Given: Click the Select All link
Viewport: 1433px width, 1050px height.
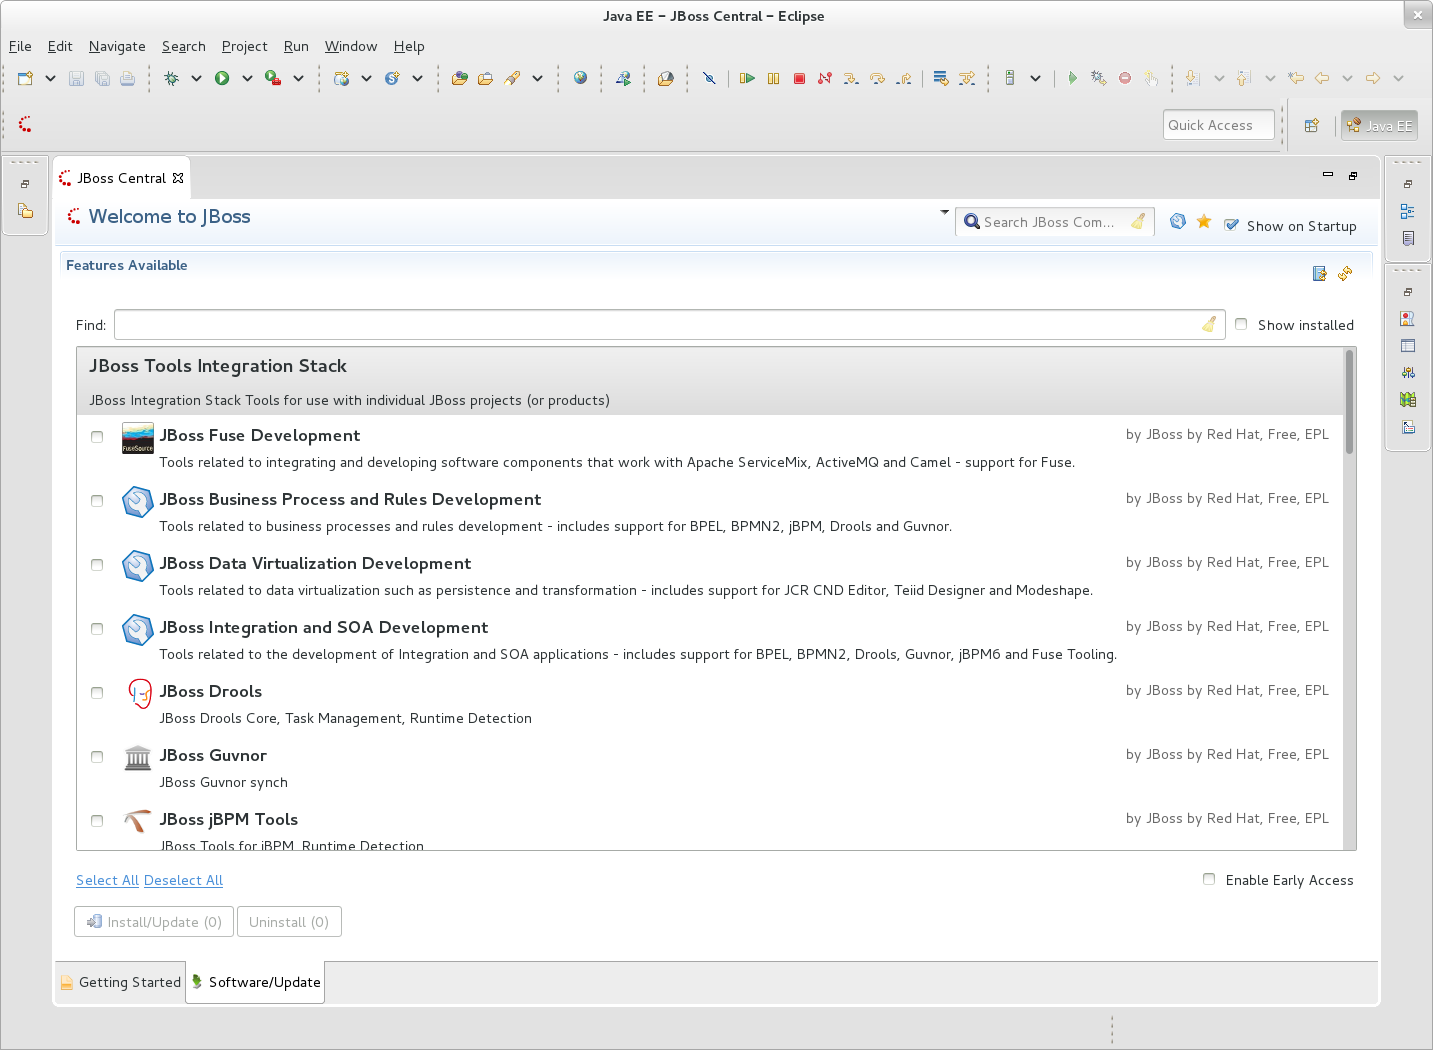Looking at the screenshot, I should 107,880.
